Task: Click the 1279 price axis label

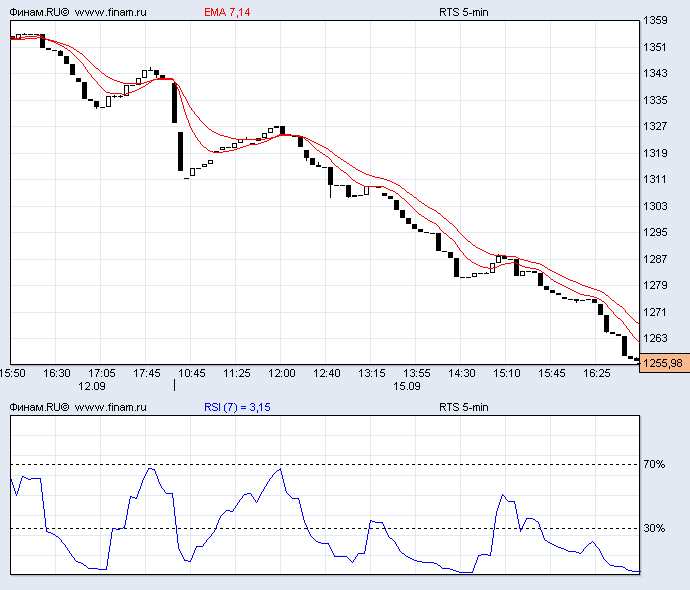Action: pyautogui.click(x=655, y=285)
